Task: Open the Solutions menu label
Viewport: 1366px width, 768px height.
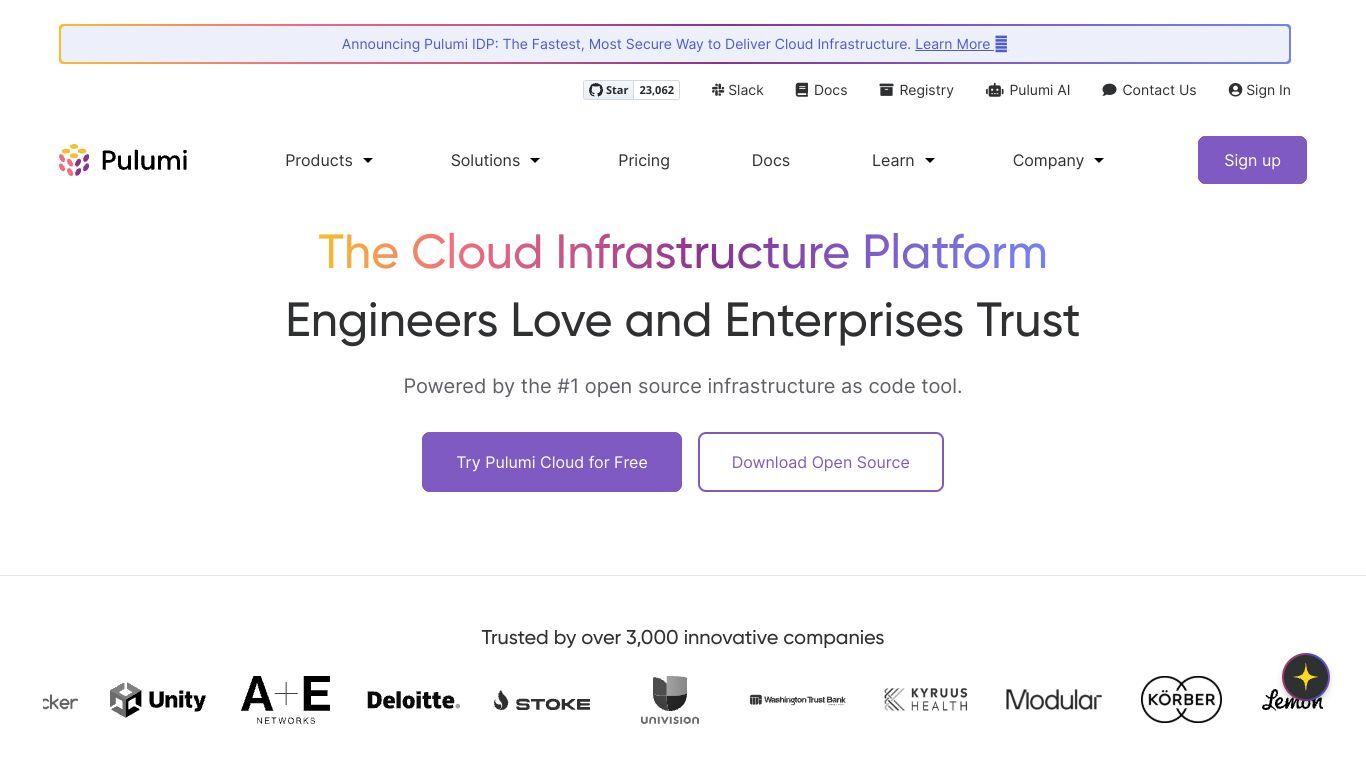Action: [x=485, y=160]
